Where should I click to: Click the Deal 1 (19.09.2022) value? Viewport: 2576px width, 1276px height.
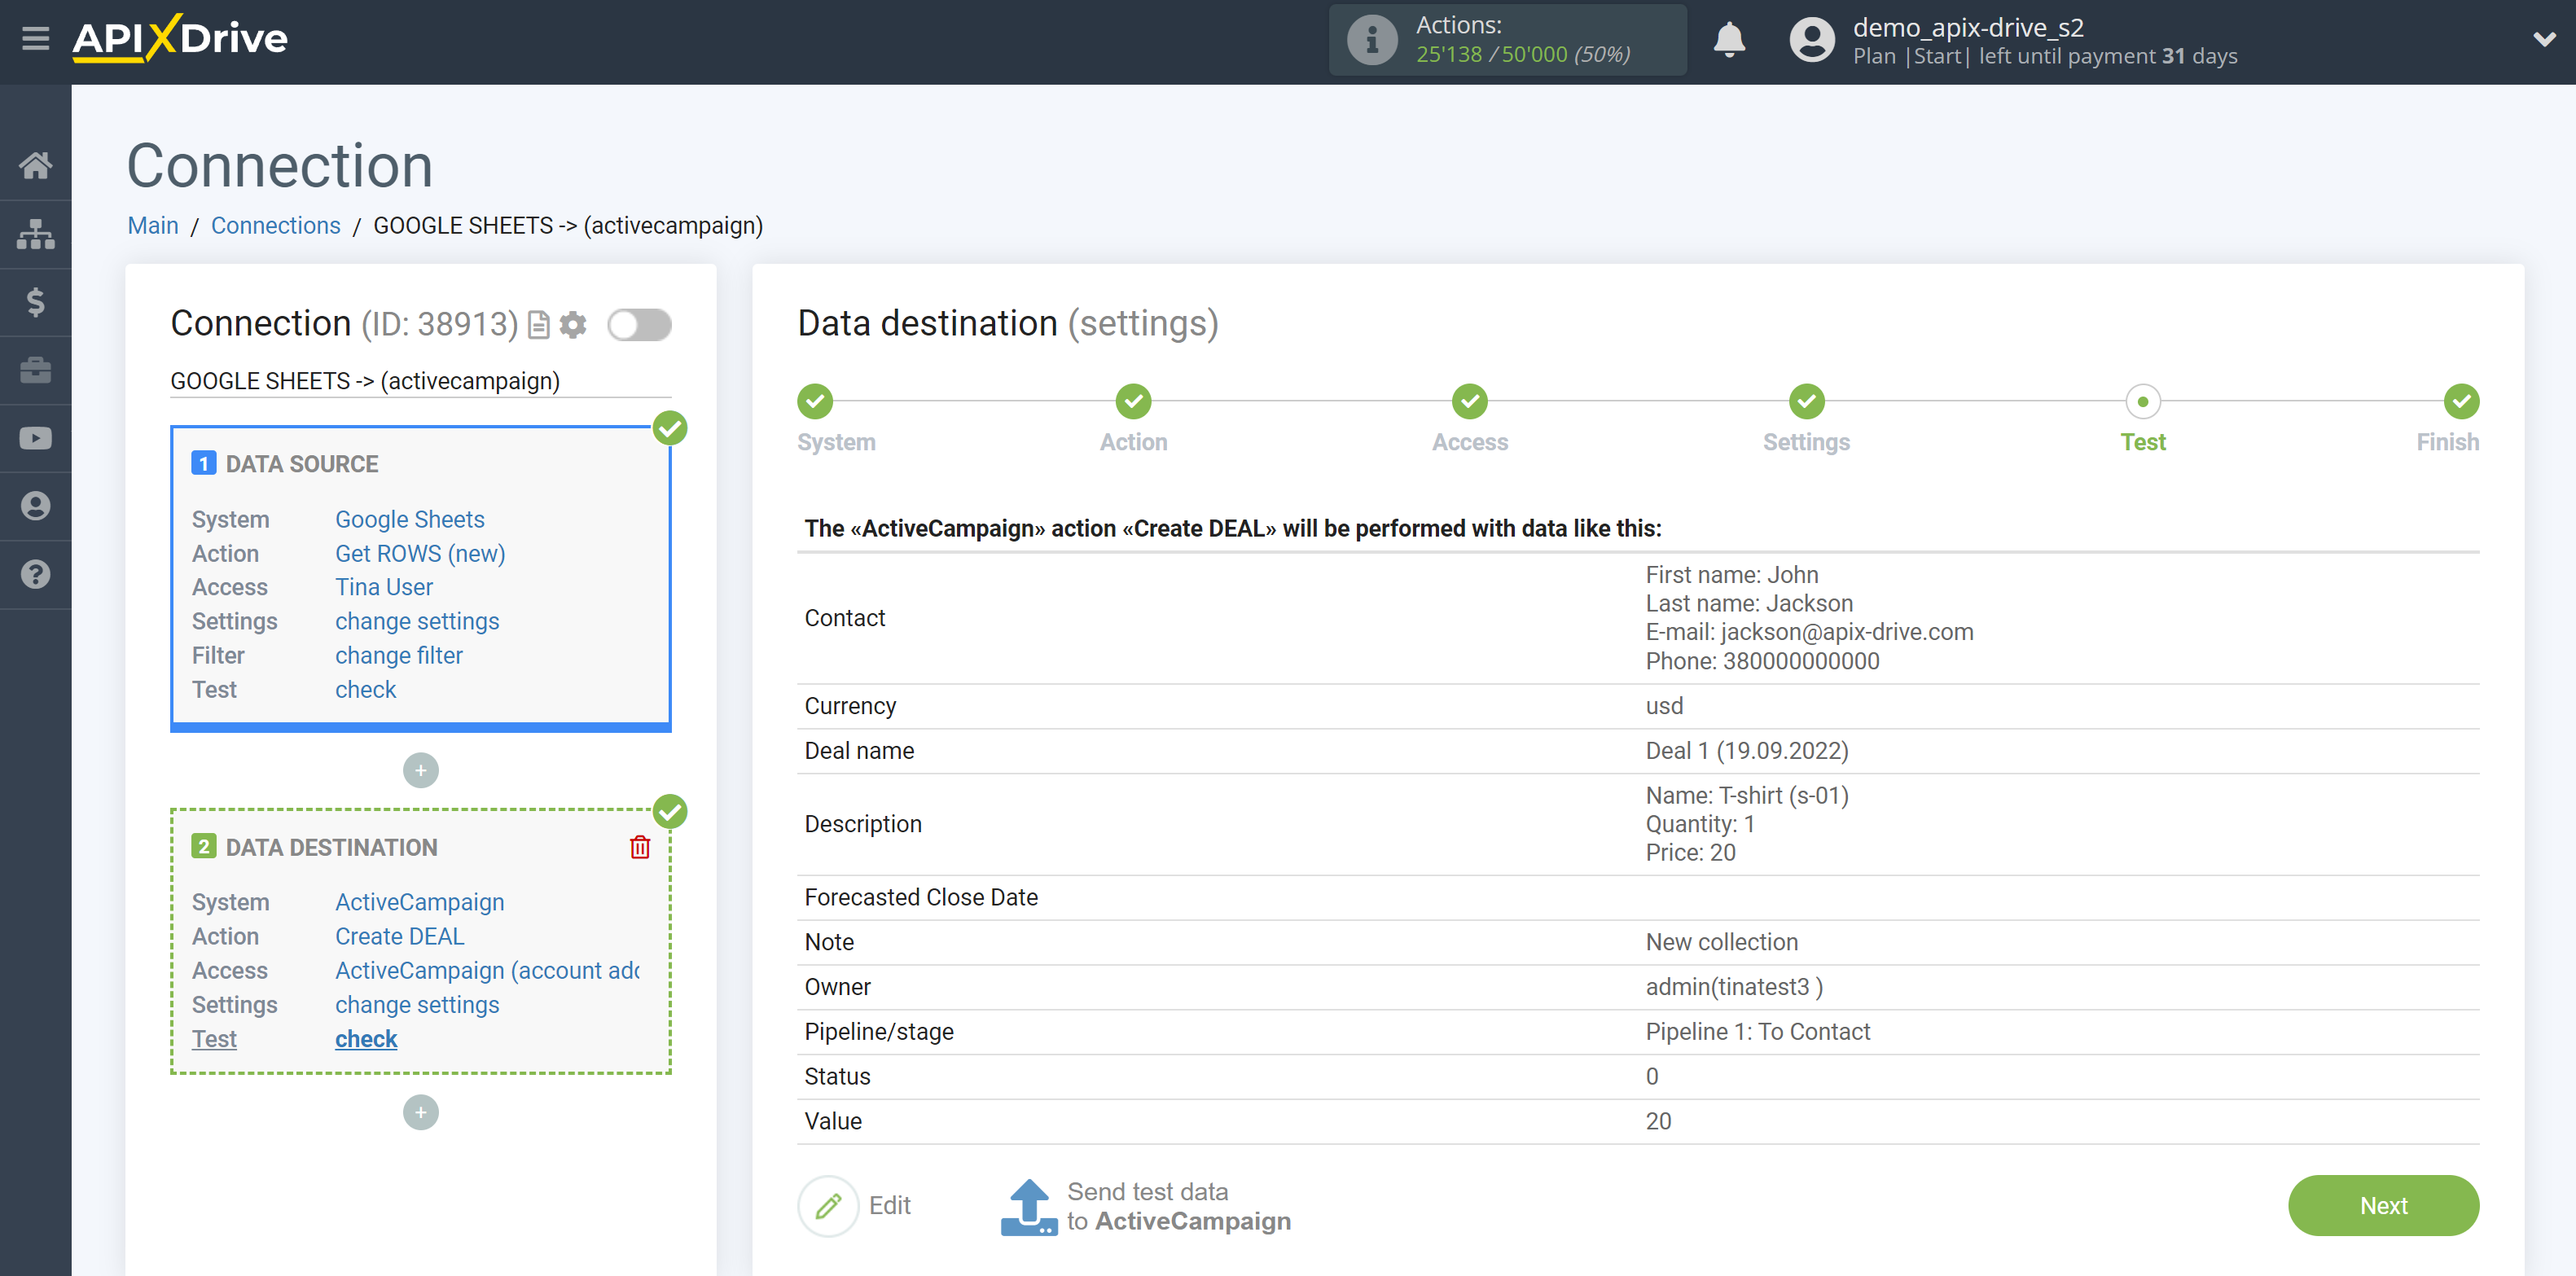click(1747, 751)
